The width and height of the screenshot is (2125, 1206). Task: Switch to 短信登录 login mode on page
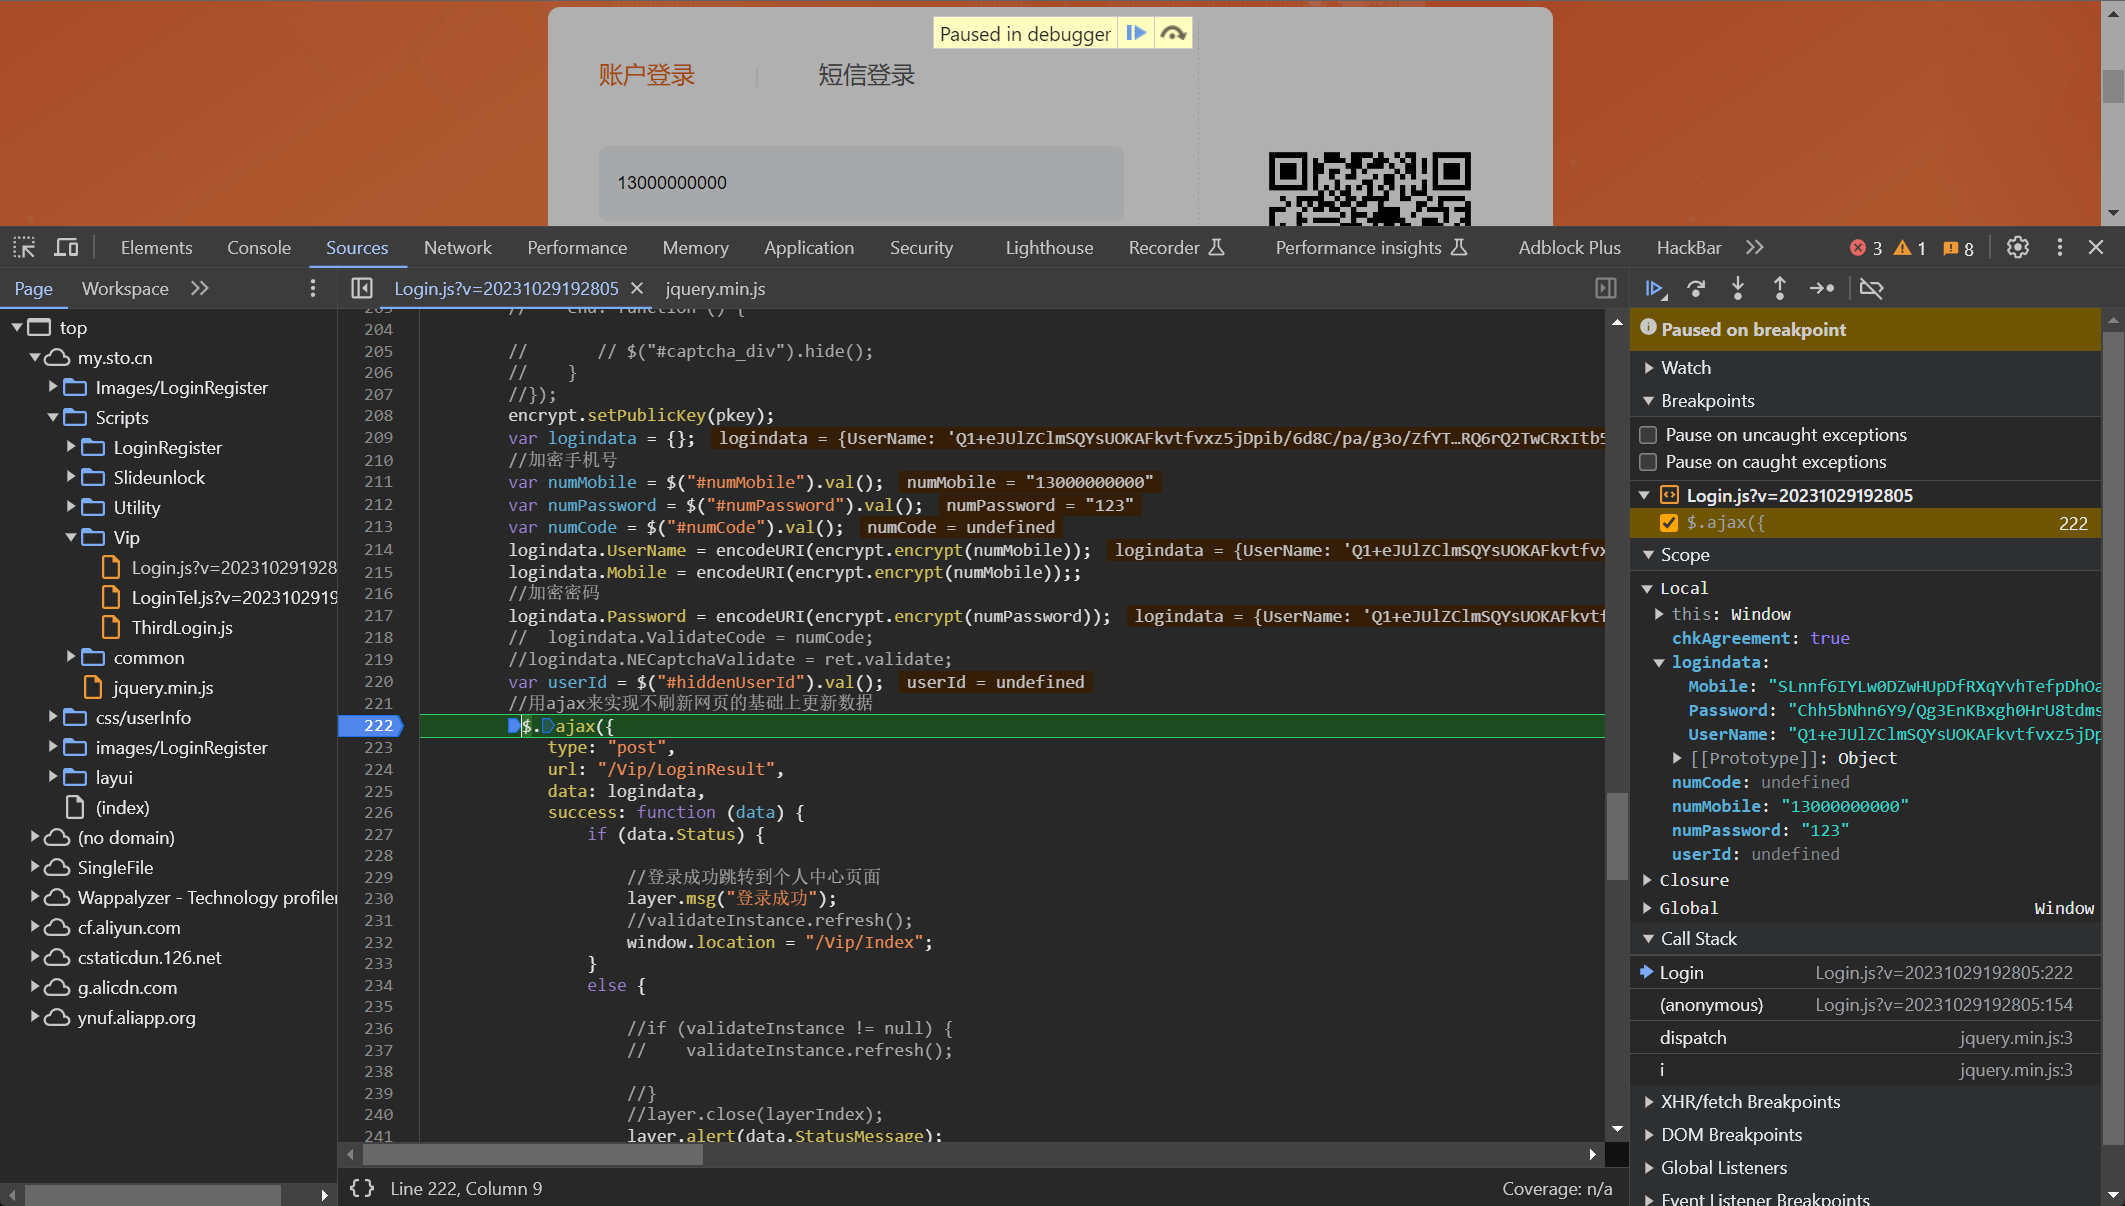pos(866,75)
